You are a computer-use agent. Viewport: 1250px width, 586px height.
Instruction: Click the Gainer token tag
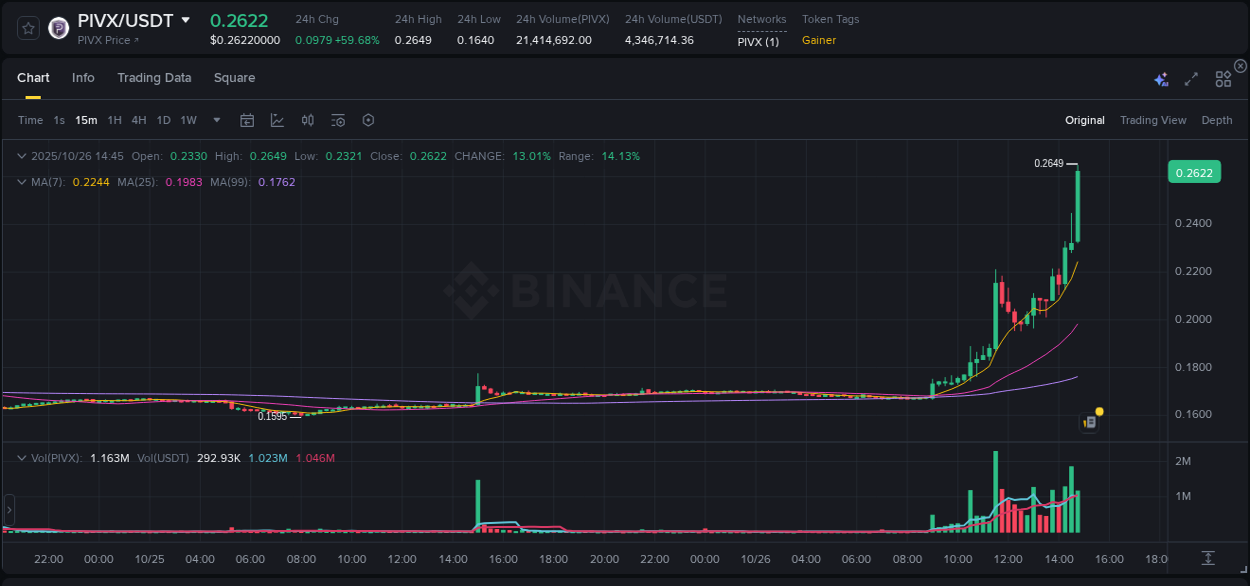(817, 41)
